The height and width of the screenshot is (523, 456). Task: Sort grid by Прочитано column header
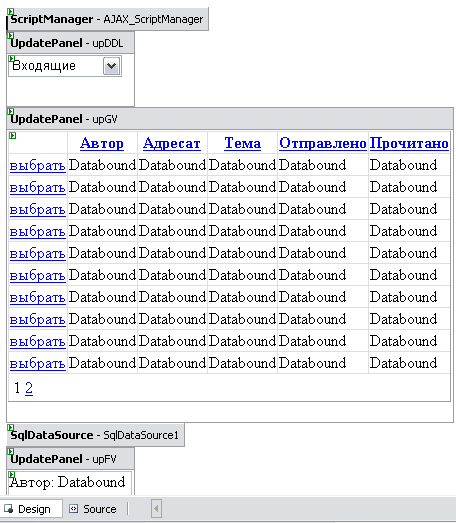coord(409,143)
